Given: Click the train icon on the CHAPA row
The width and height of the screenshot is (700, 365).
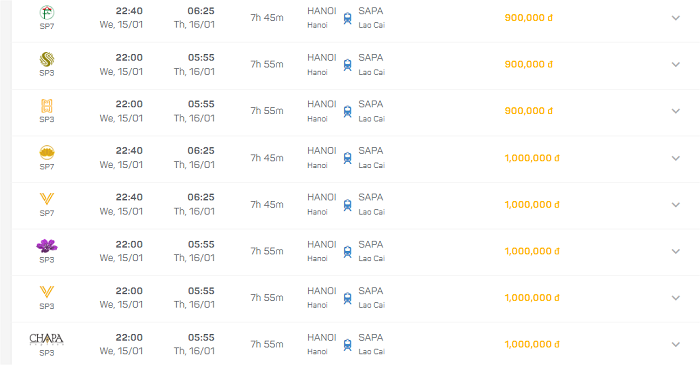Looking at the screenshot, I should 347,344.
